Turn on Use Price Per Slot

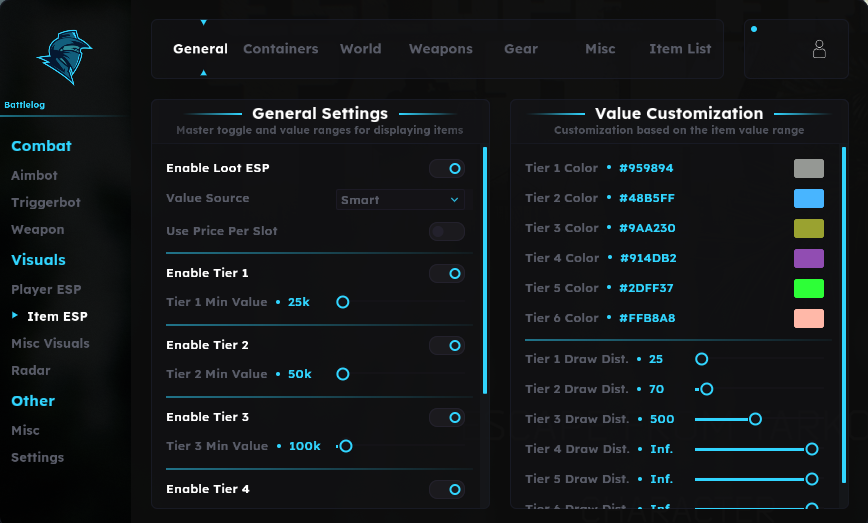(x=447, y=231)
